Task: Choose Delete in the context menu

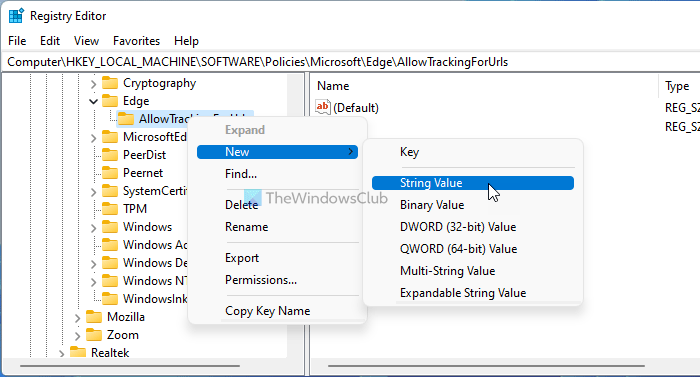Action: (x=277, y=205)
